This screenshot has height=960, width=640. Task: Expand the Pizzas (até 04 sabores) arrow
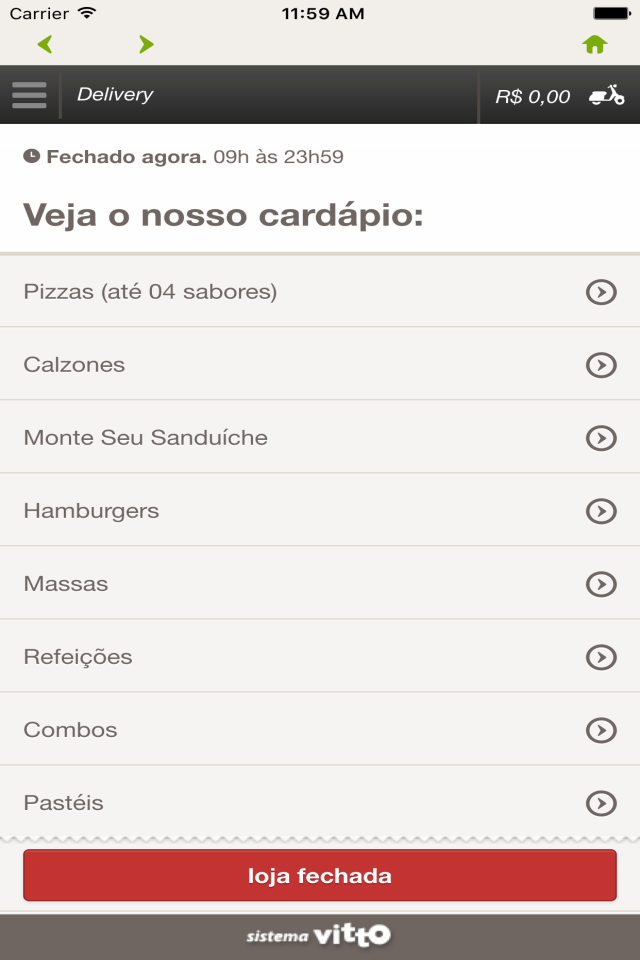[601, 292]
